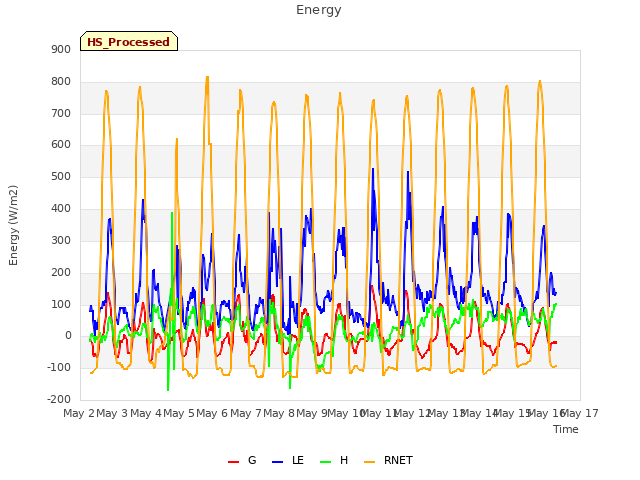Image resolution: width=640 pixels, height=480 pixels.
Task: Click the HS_Processed annotation label
Action: click(129, 42)
